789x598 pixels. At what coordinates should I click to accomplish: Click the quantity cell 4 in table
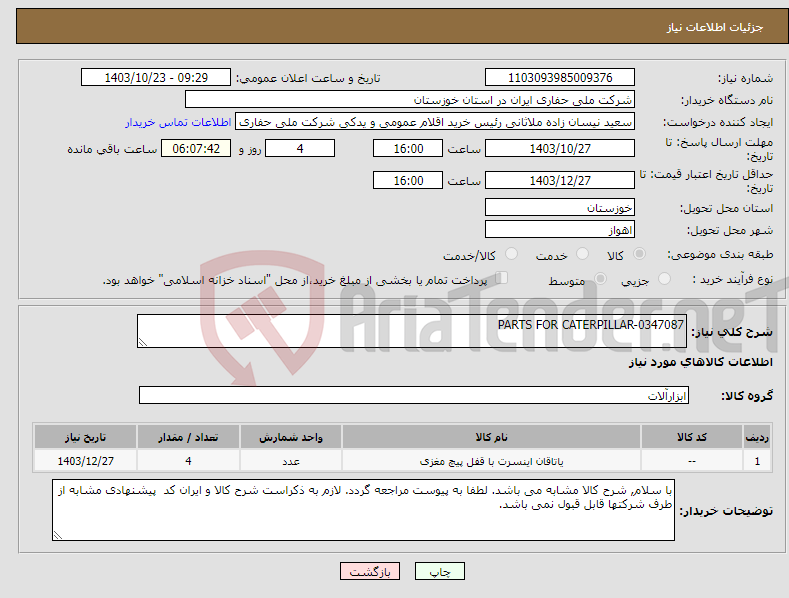[188, 461]
